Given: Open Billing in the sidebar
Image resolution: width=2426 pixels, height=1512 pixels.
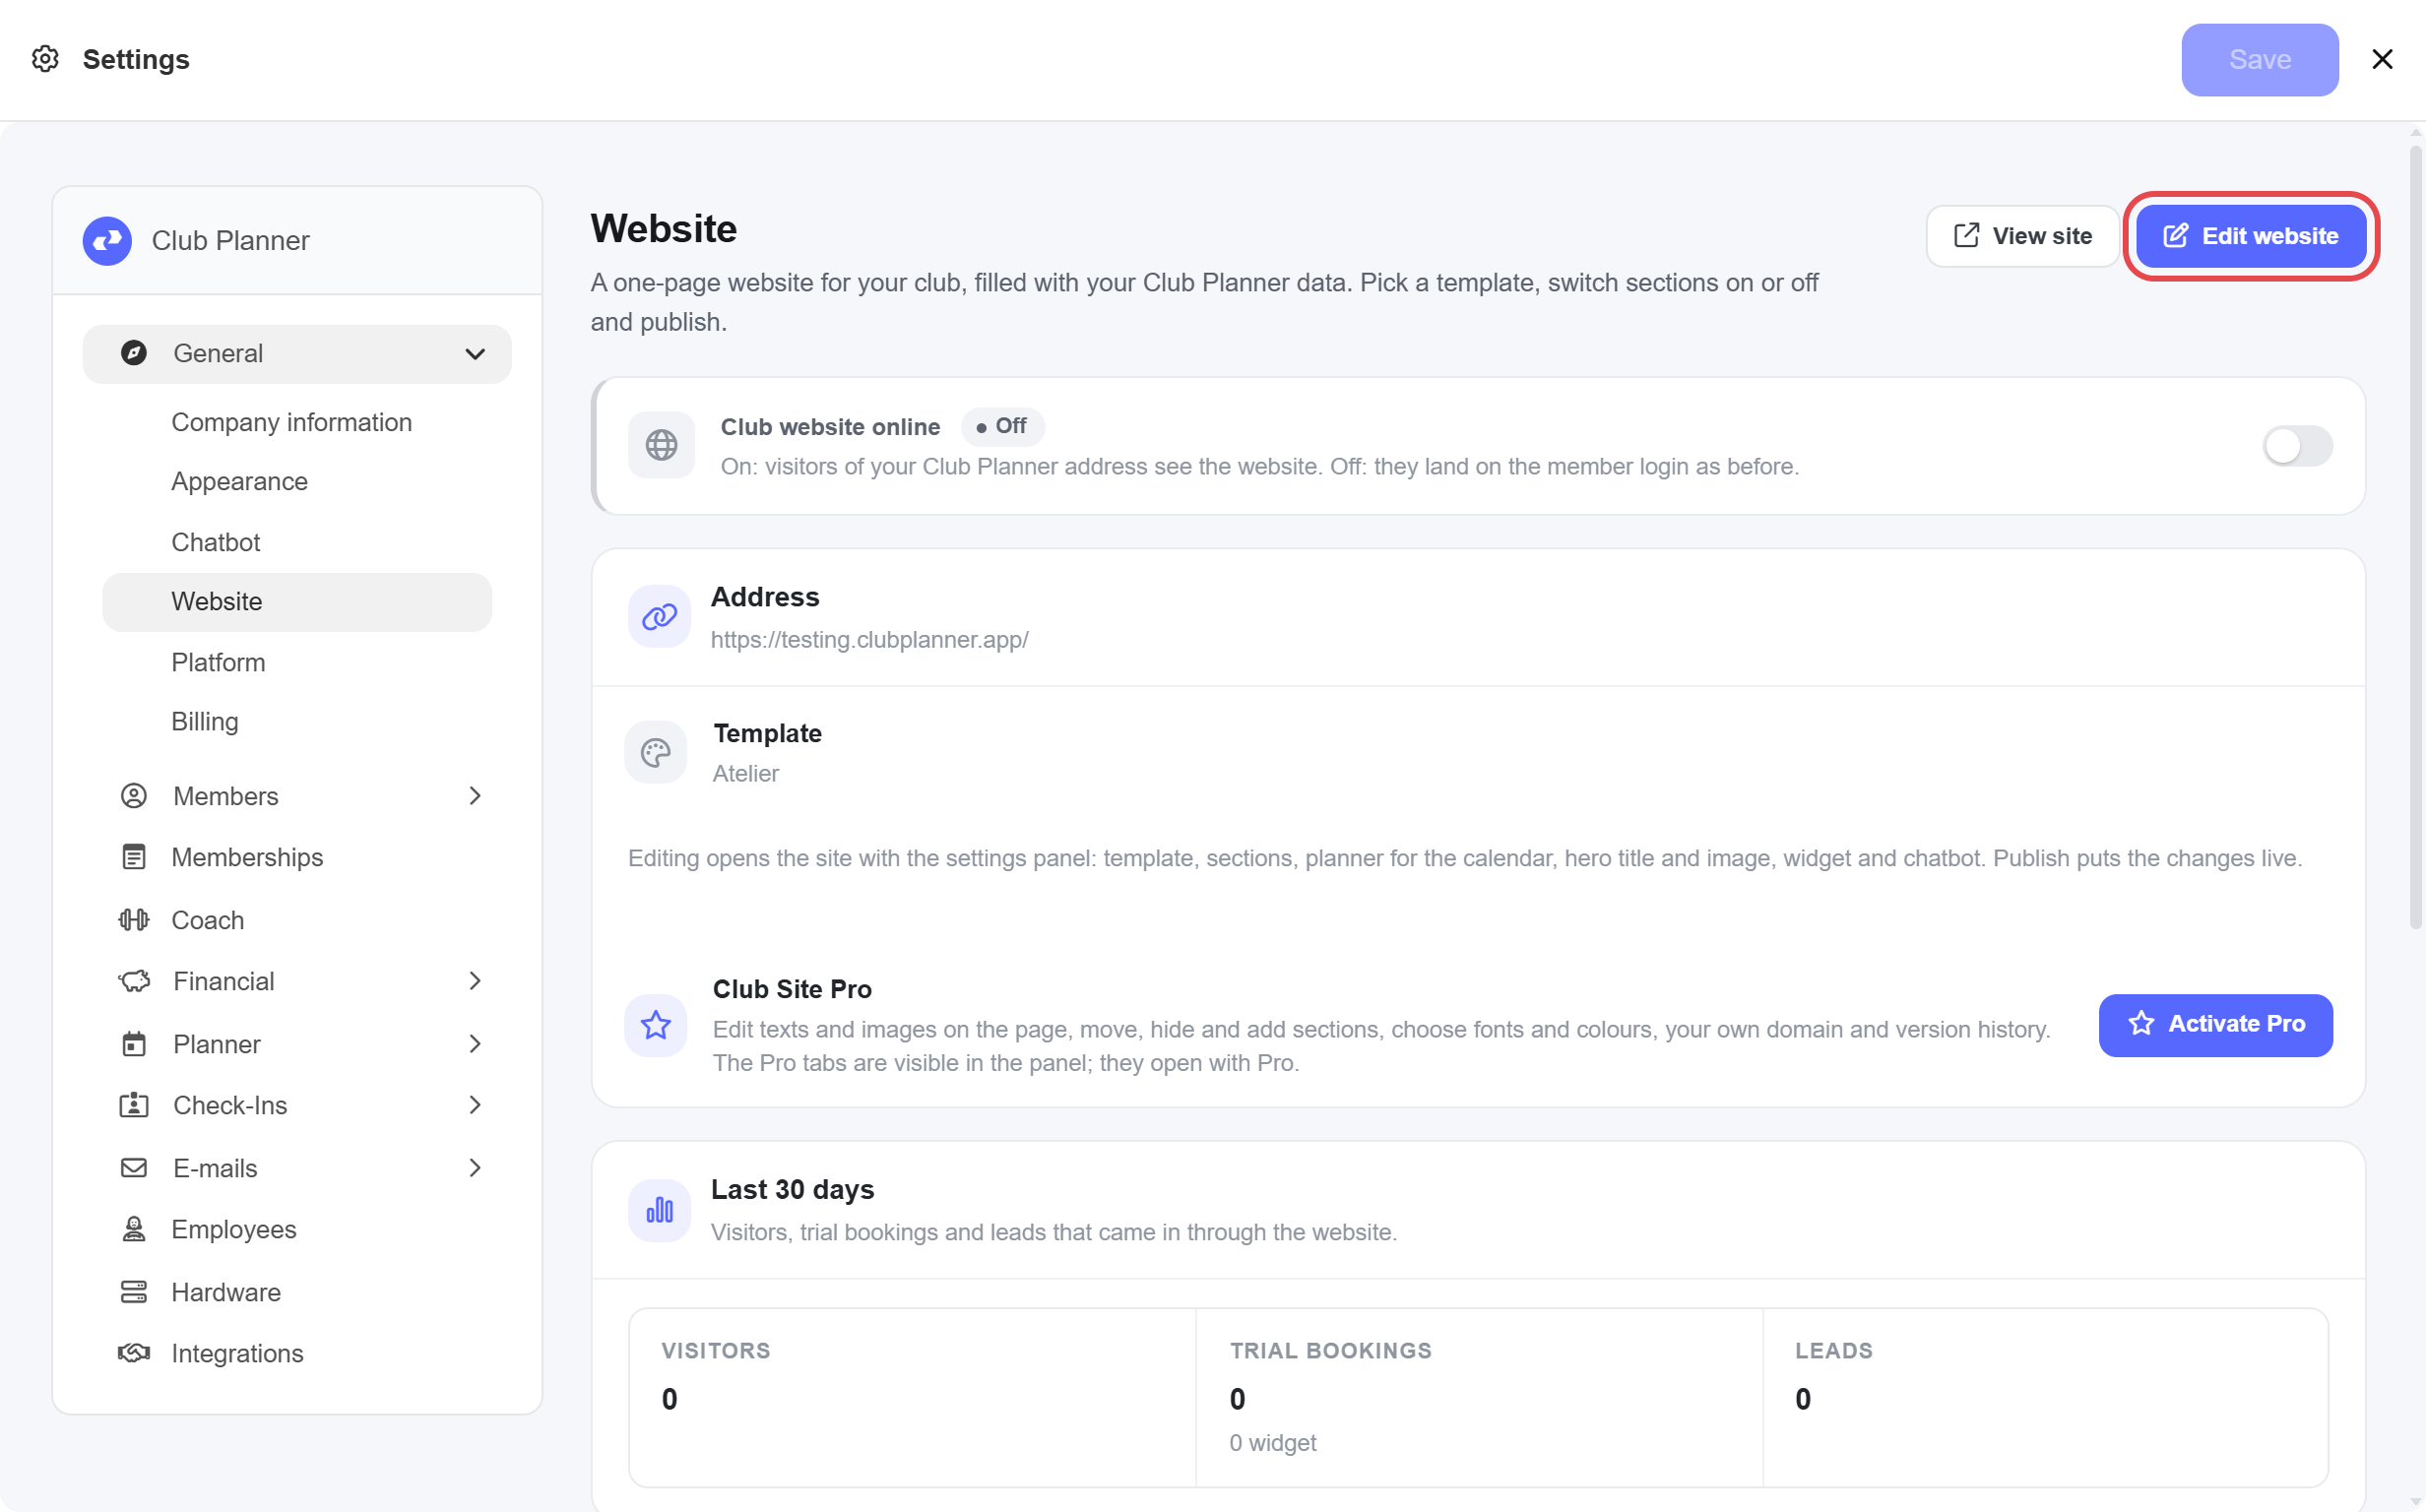Looking at the screenshot, I should pyautogui.click(x=297, y=722).
